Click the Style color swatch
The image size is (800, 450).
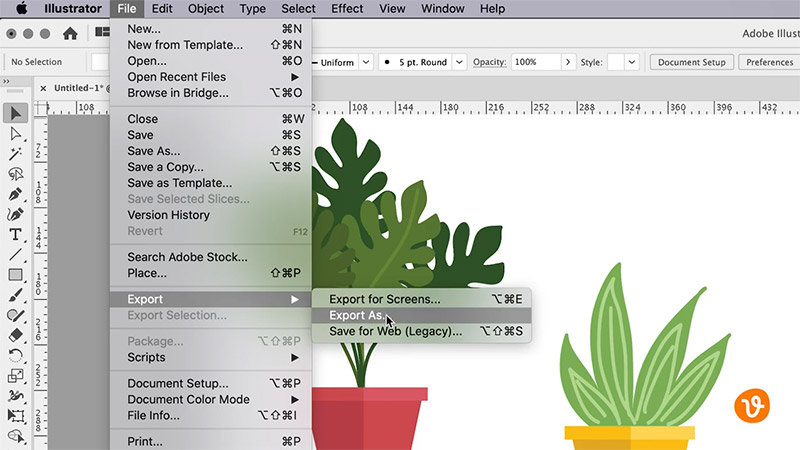[x=616, y=62]
